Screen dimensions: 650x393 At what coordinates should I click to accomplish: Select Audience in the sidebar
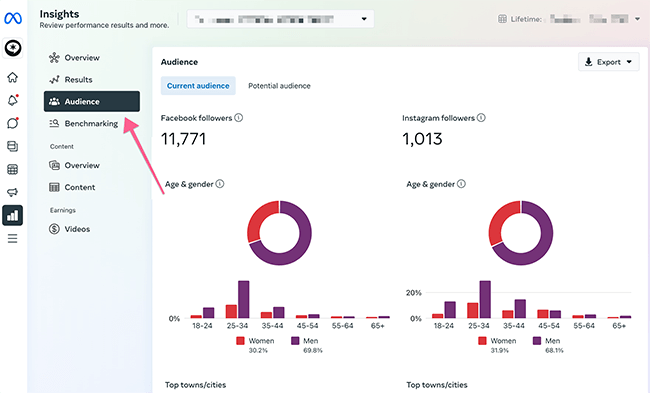[92, 102]
